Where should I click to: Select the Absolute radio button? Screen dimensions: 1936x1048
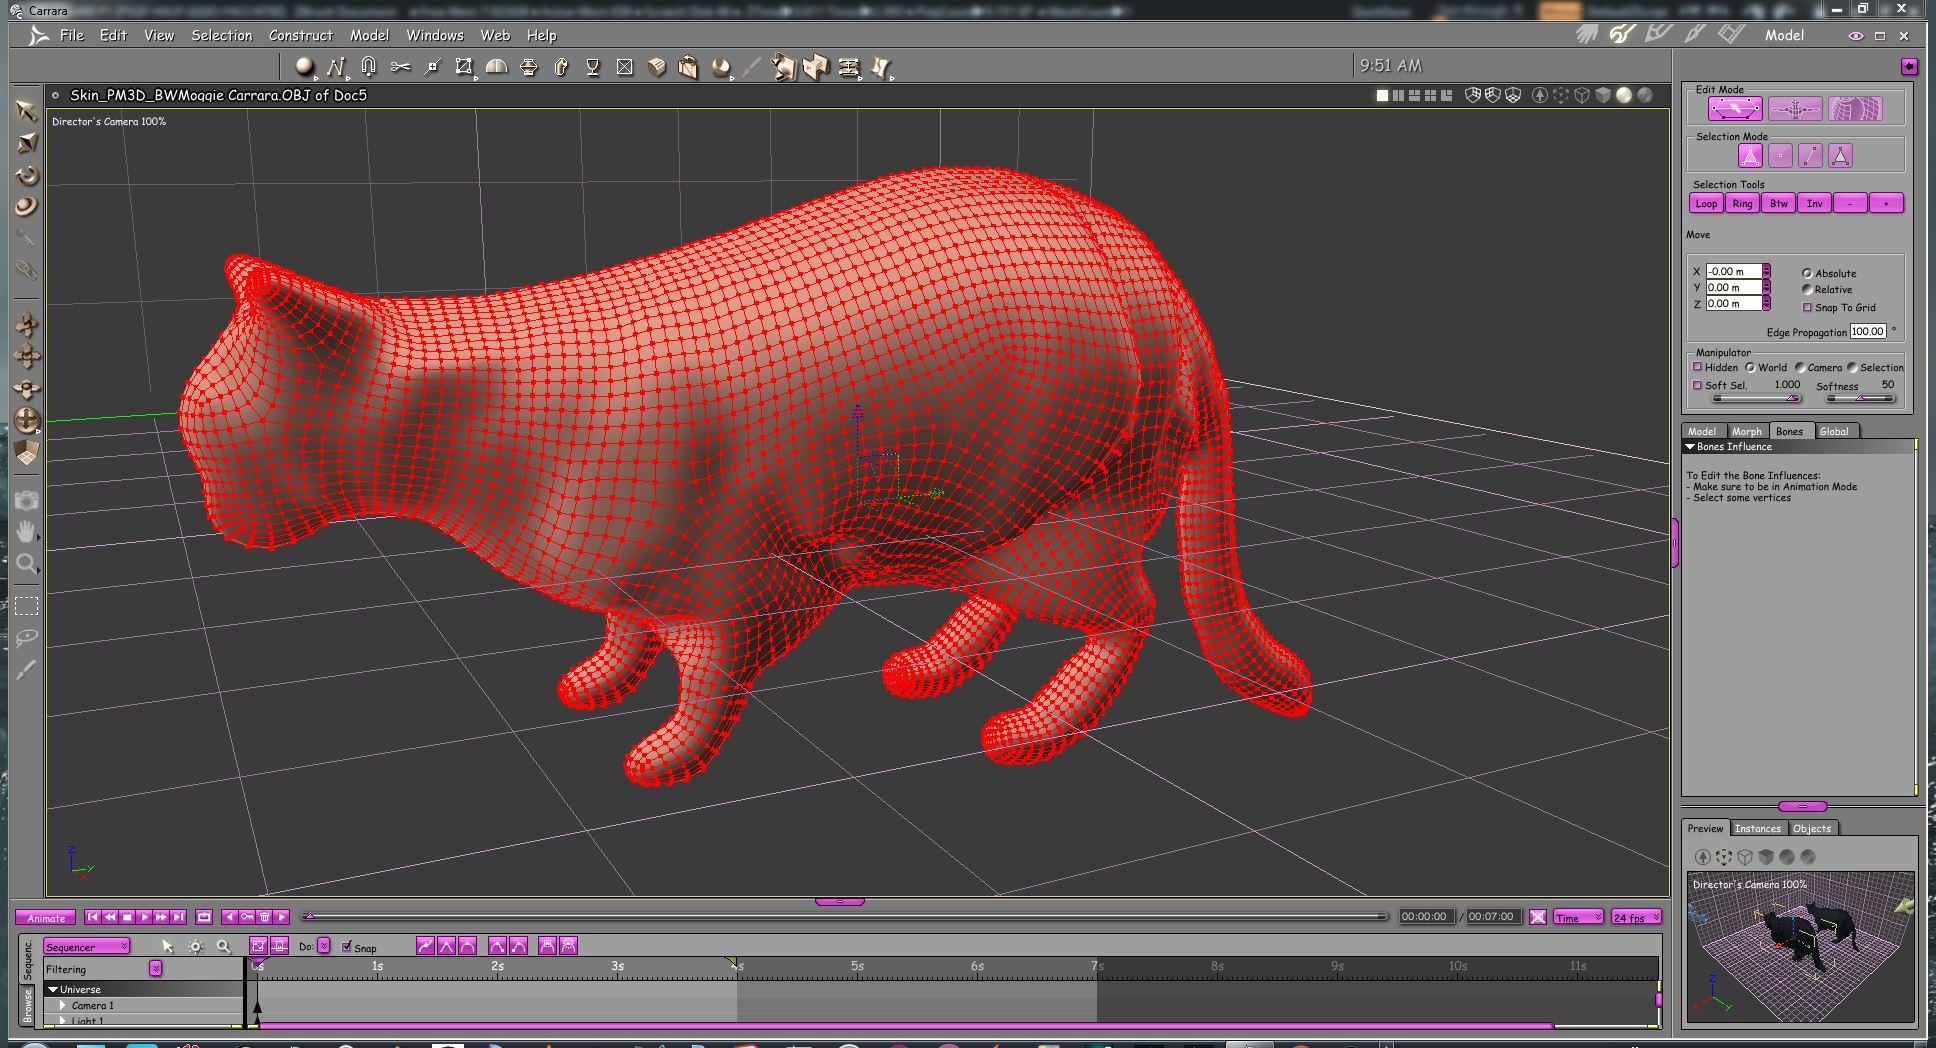[x=1807, y=273]
